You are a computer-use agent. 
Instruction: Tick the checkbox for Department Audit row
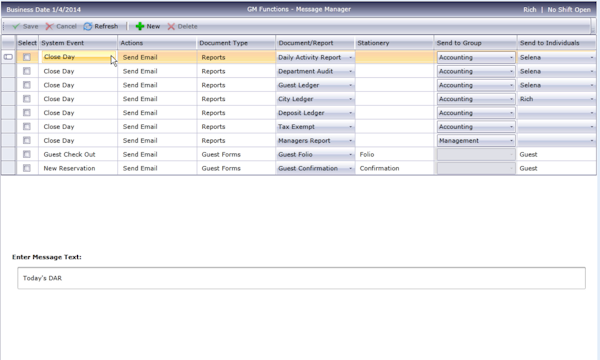(26, 71)
